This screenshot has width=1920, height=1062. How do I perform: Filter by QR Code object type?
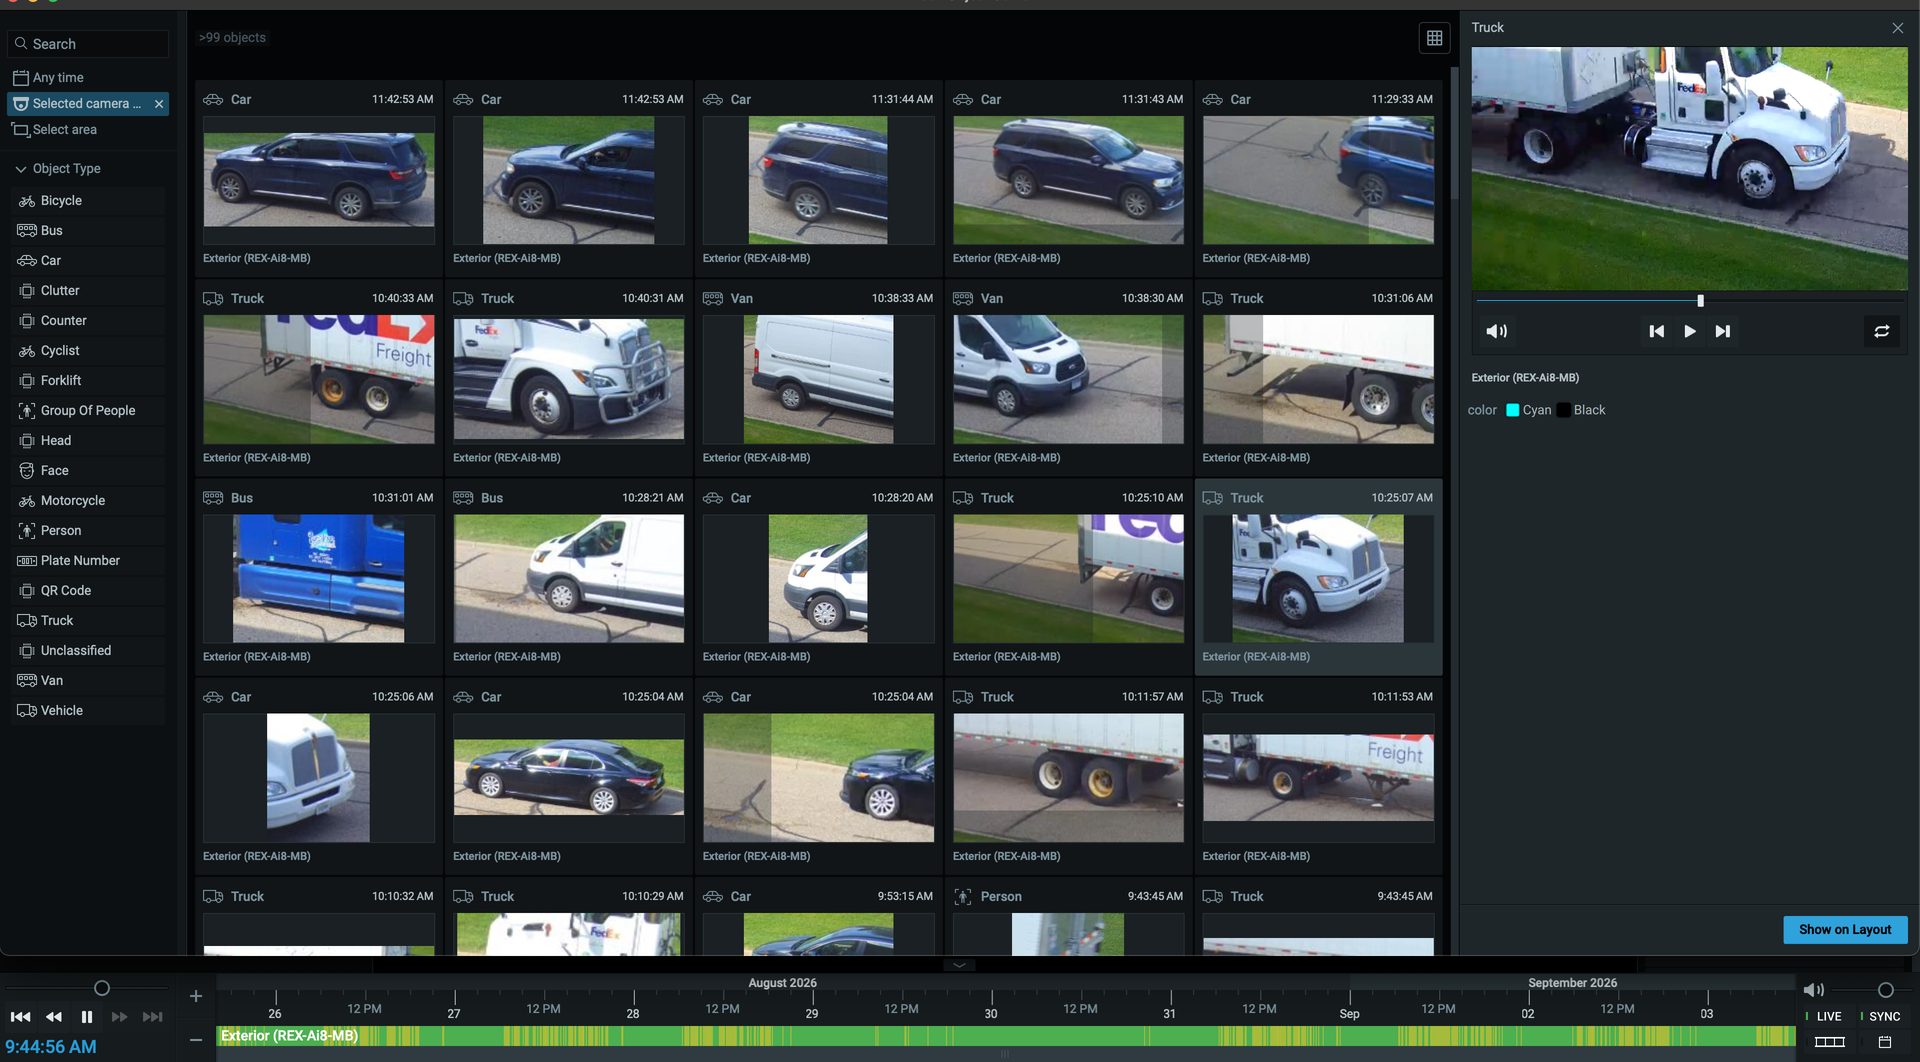tap(87, 591)
